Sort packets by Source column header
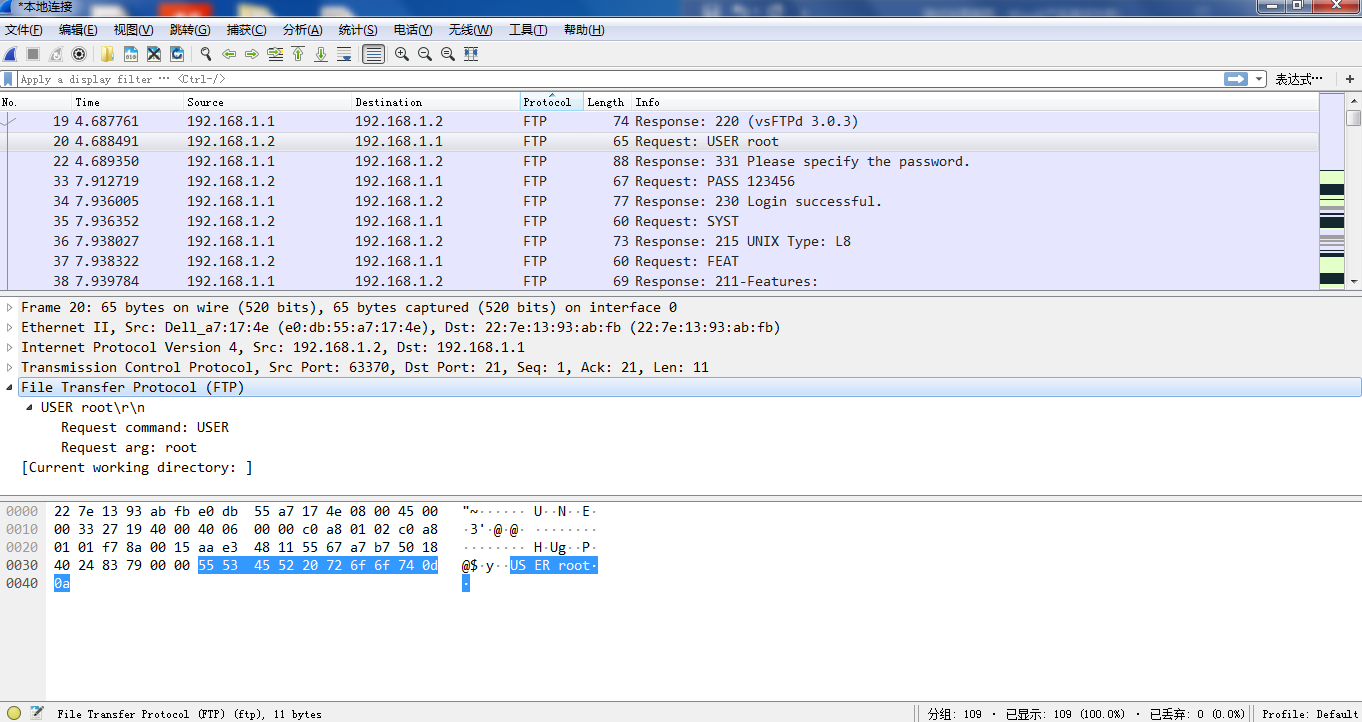The width and height of the screenshot is (1362, 722). pos(268,102)
